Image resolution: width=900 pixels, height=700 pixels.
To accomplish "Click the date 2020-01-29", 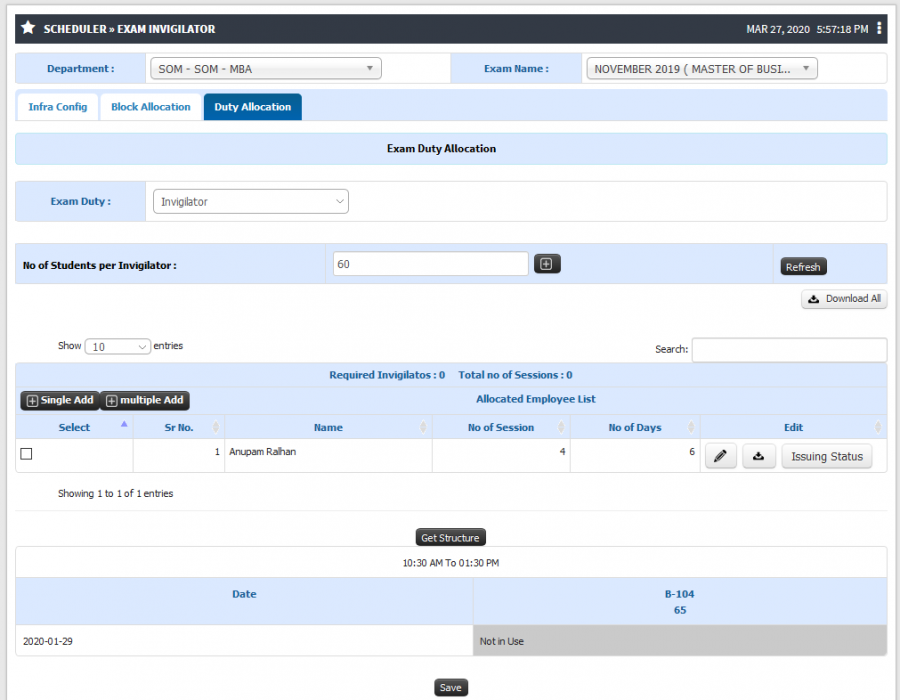I will coord(48,641).
